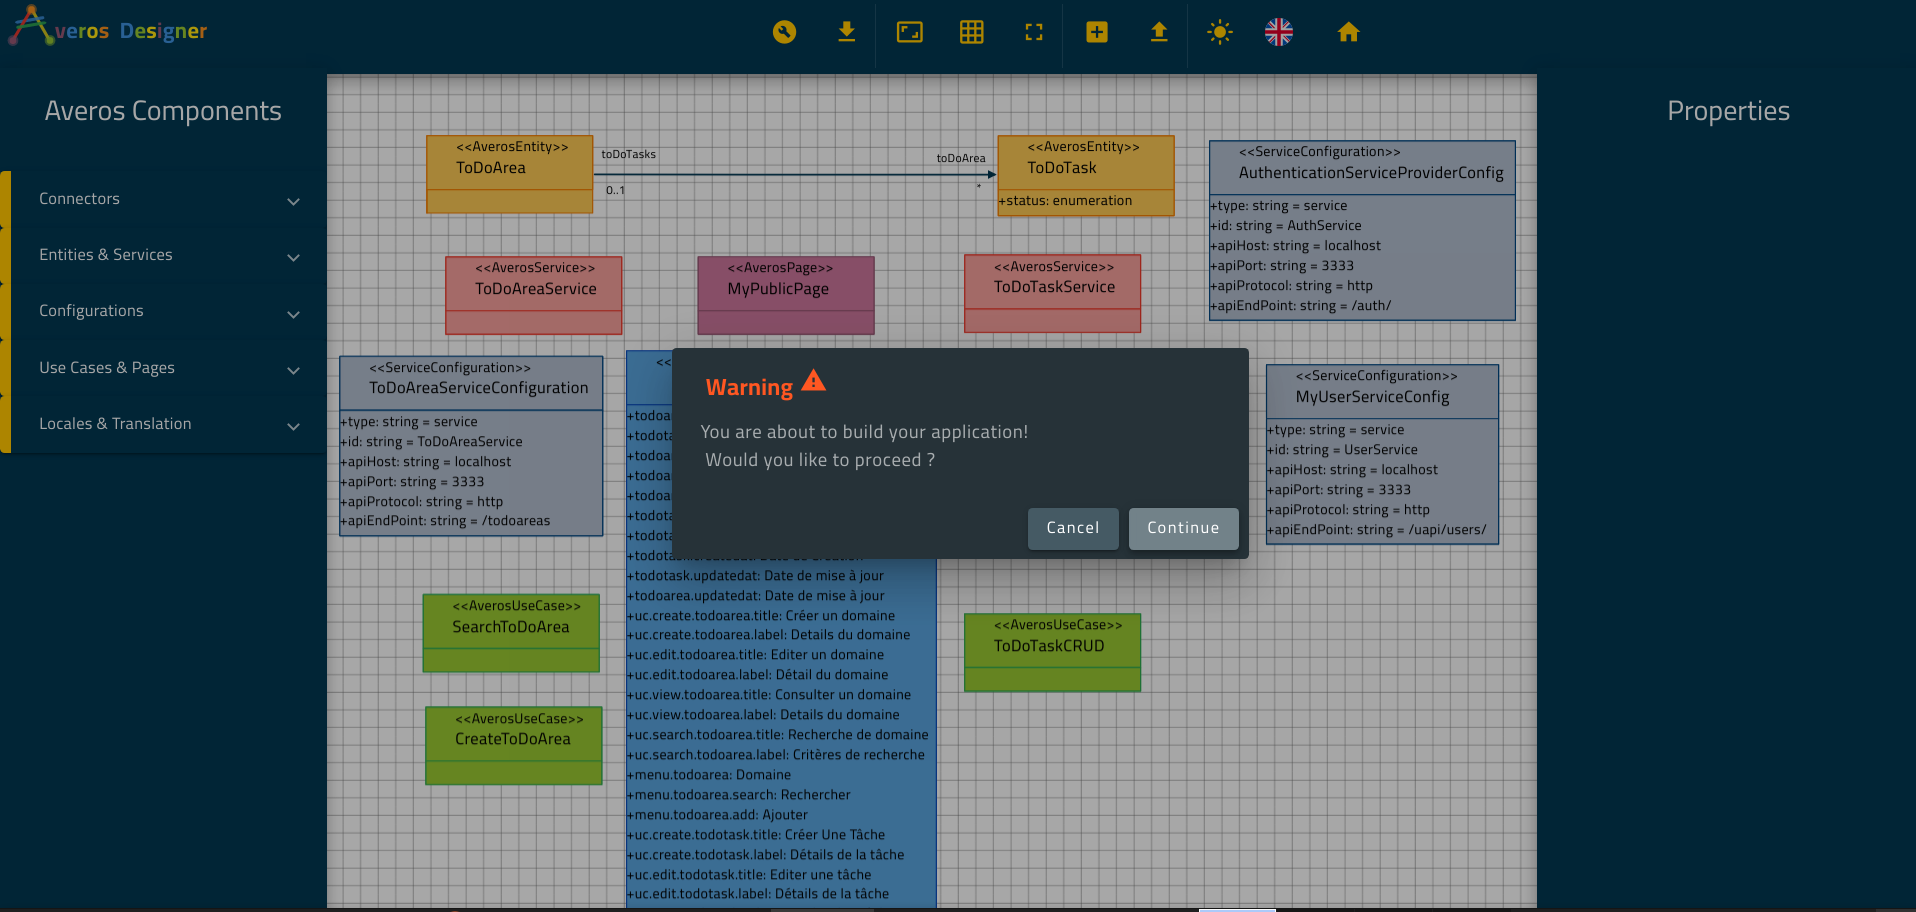Open Locales & Translation category

pos(168,424)
